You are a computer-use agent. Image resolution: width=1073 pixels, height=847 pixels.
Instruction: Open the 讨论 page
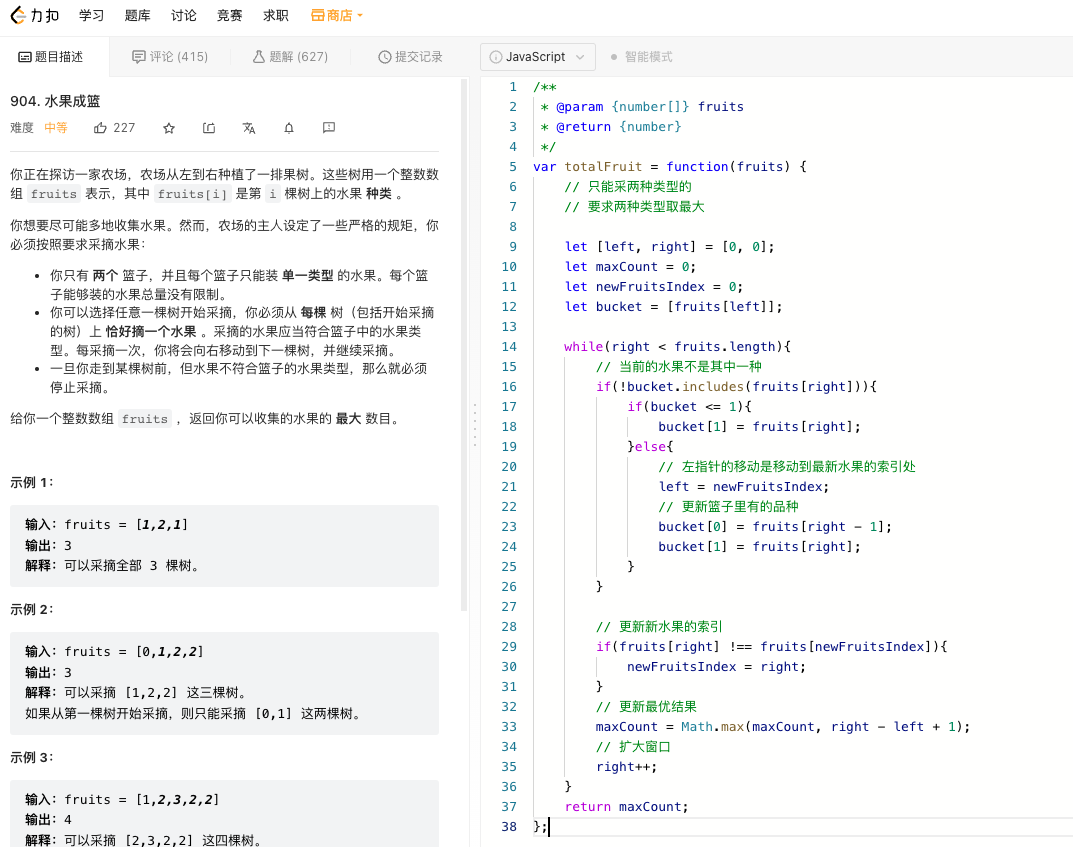pyautogui.click(x=183, y=15)
